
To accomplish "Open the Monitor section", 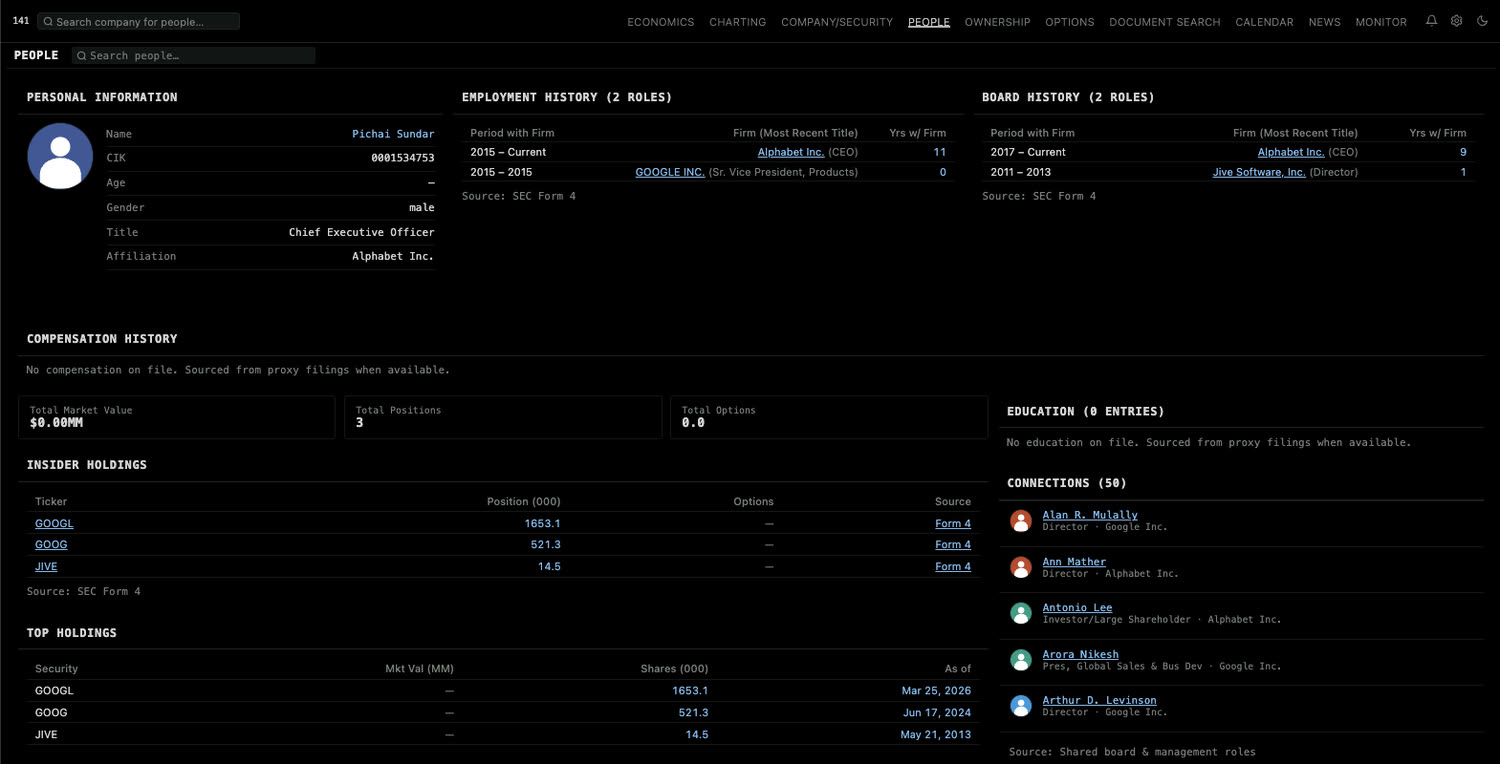I will tap(1381, 22).
